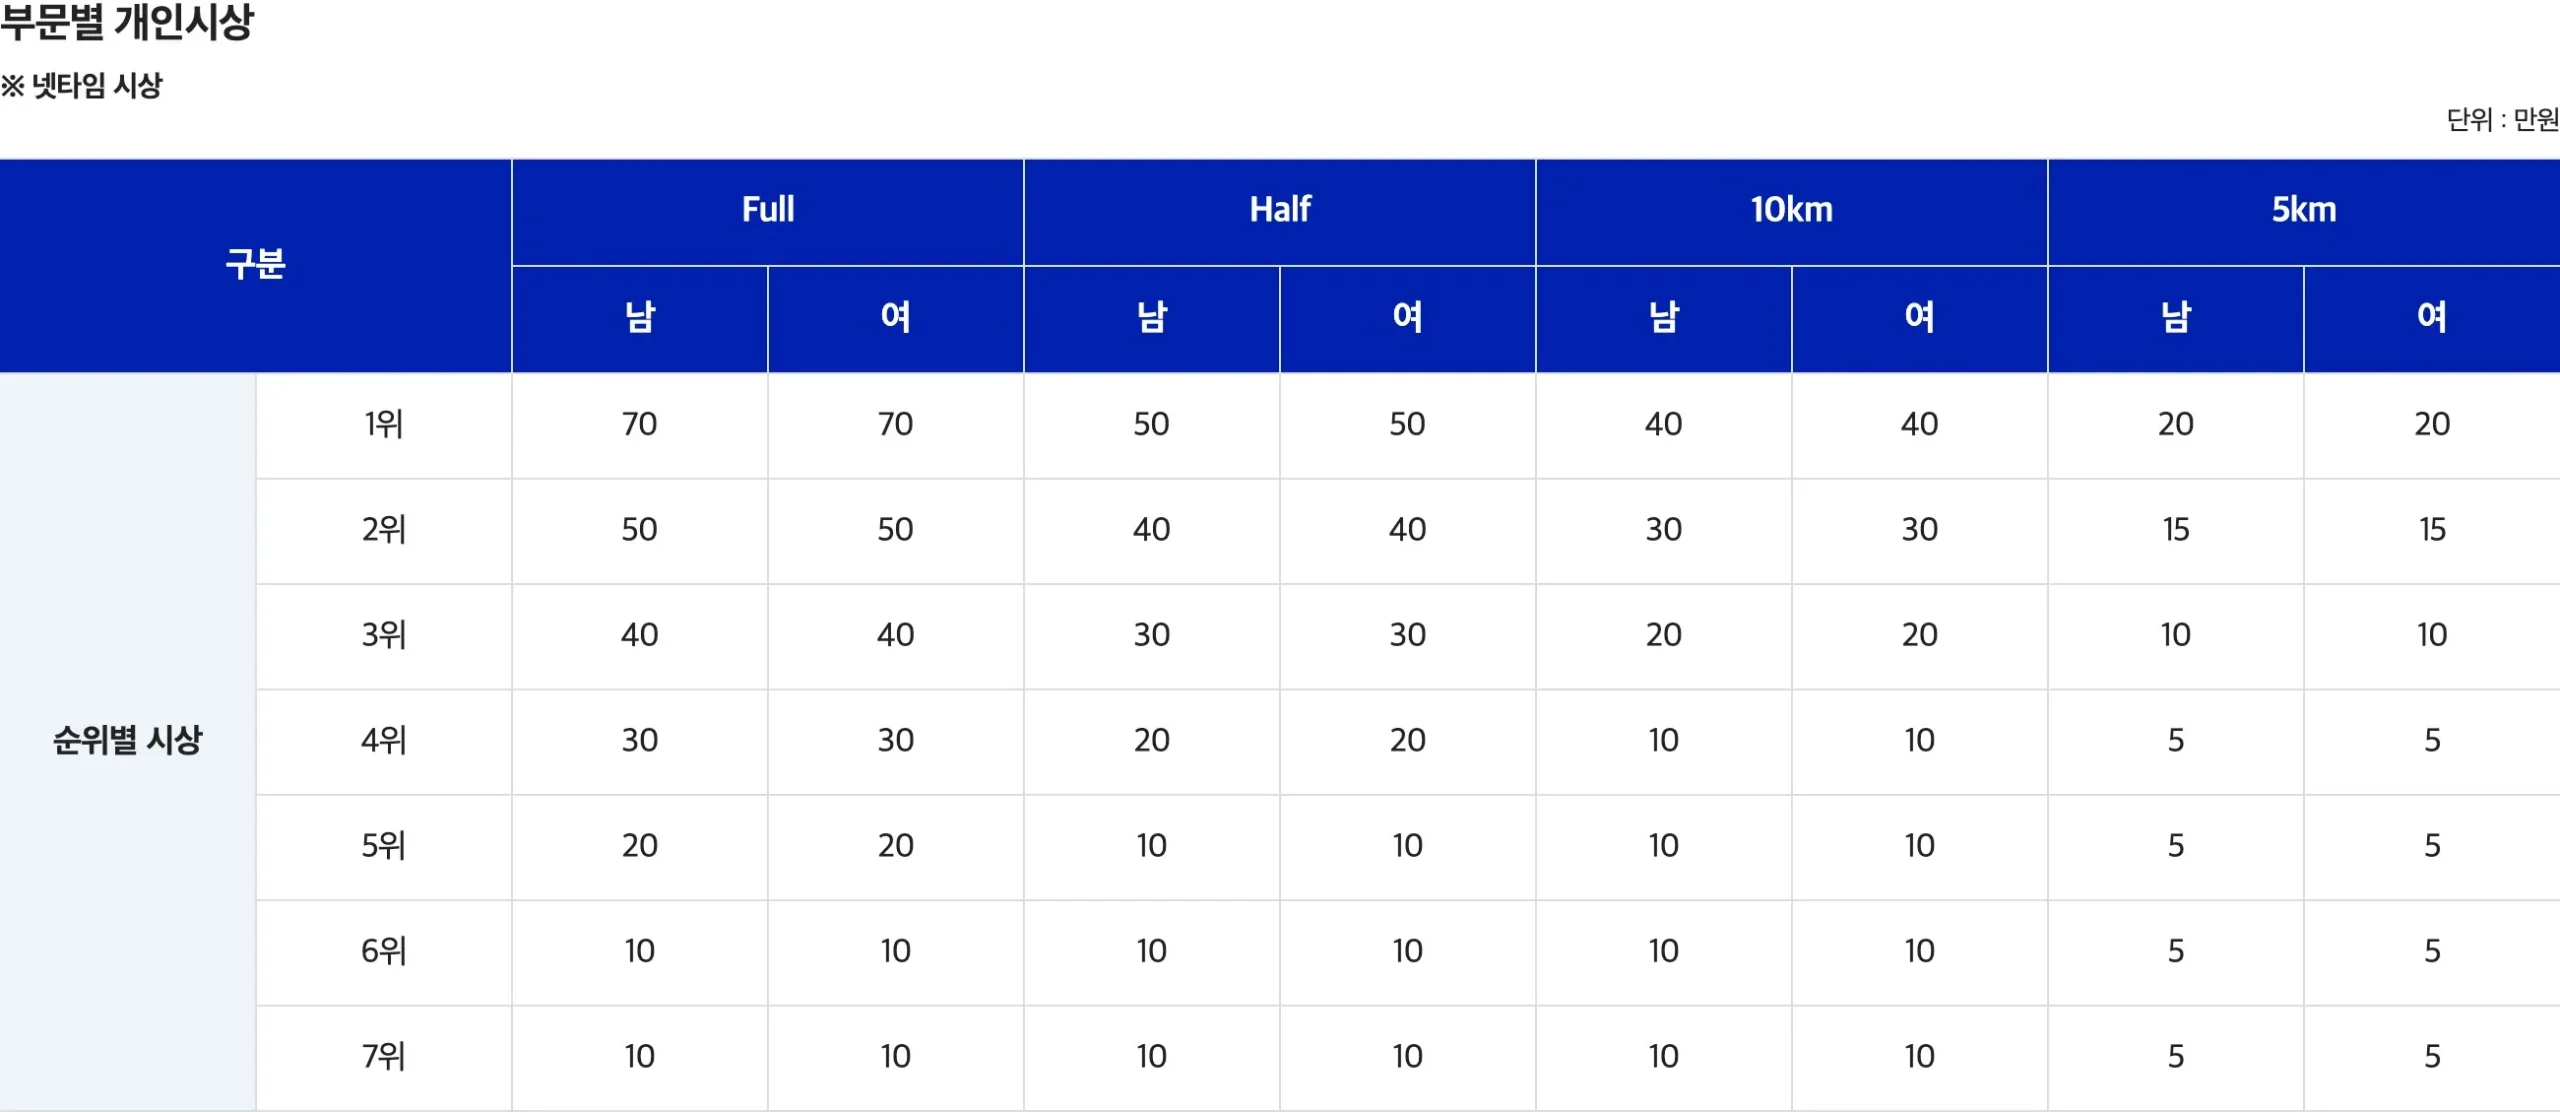2560x1112 pixels.
Task: Select the 5km column header
Action: 2304,211
